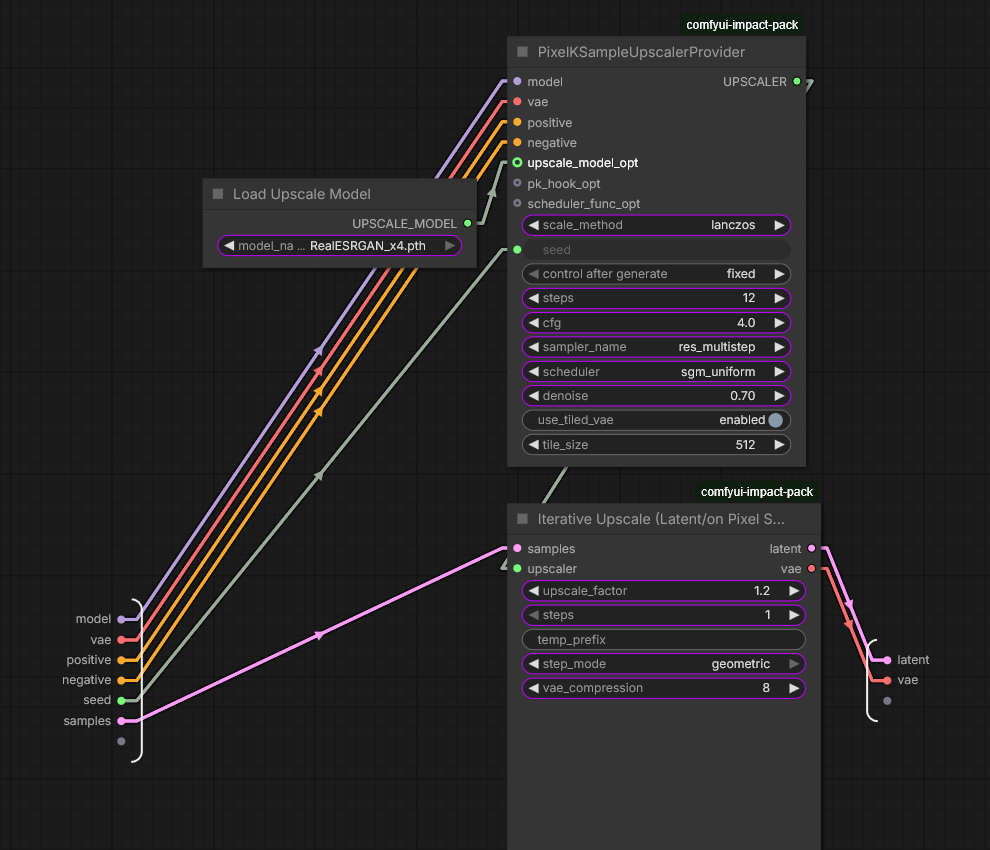Open the scheduler sgm_uniform dropdown

[656, 371]
